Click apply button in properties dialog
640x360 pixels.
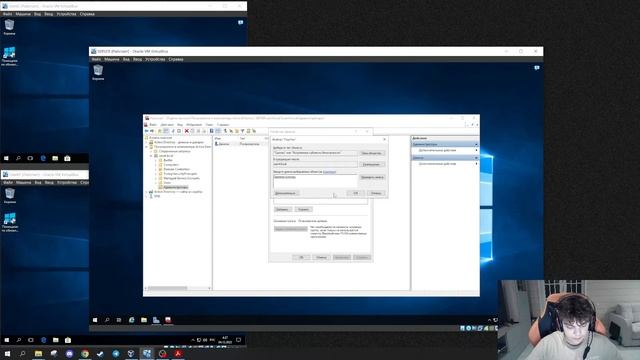tap(342, 258)
